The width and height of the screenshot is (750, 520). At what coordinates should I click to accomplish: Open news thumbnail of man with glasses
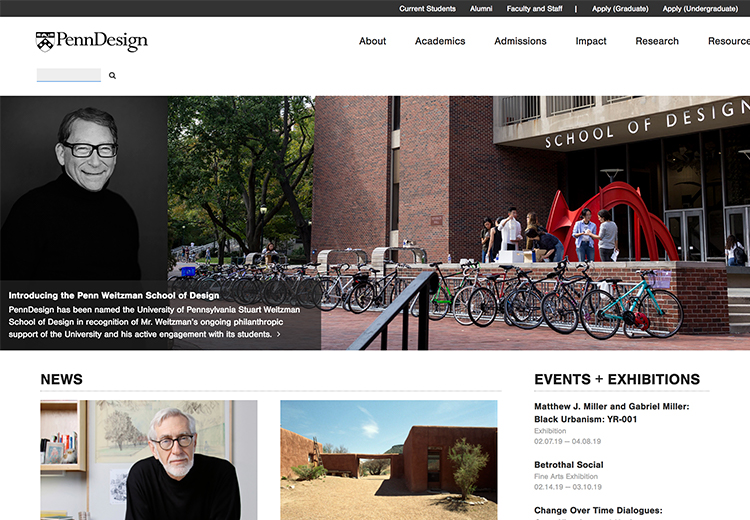149,460
